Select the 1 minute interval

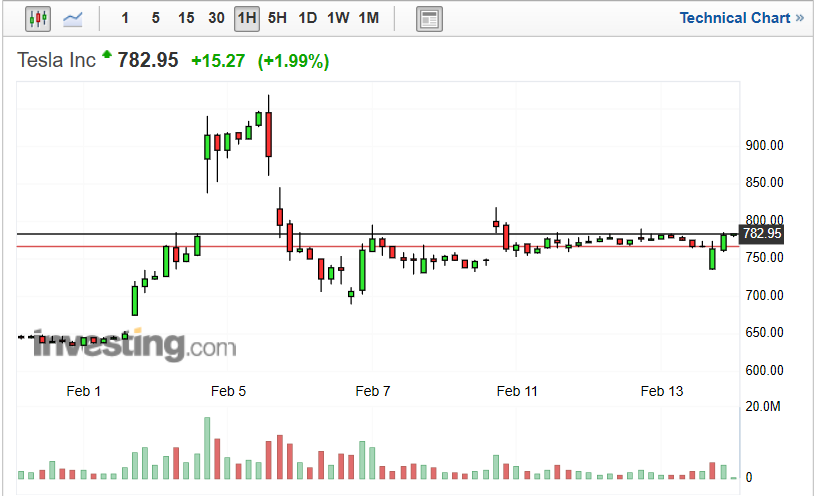click(124, 18)
